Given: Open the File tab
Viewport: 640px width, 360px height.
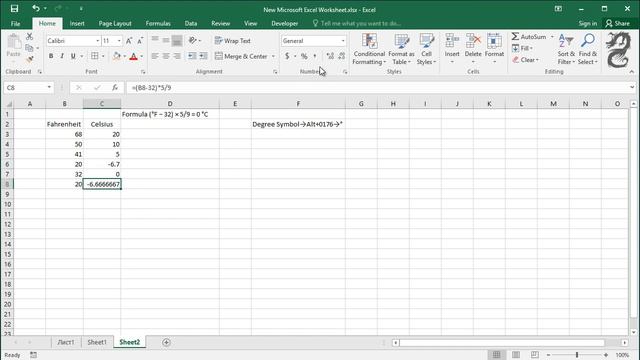Looking at the screenshot, I should (16, 23).
